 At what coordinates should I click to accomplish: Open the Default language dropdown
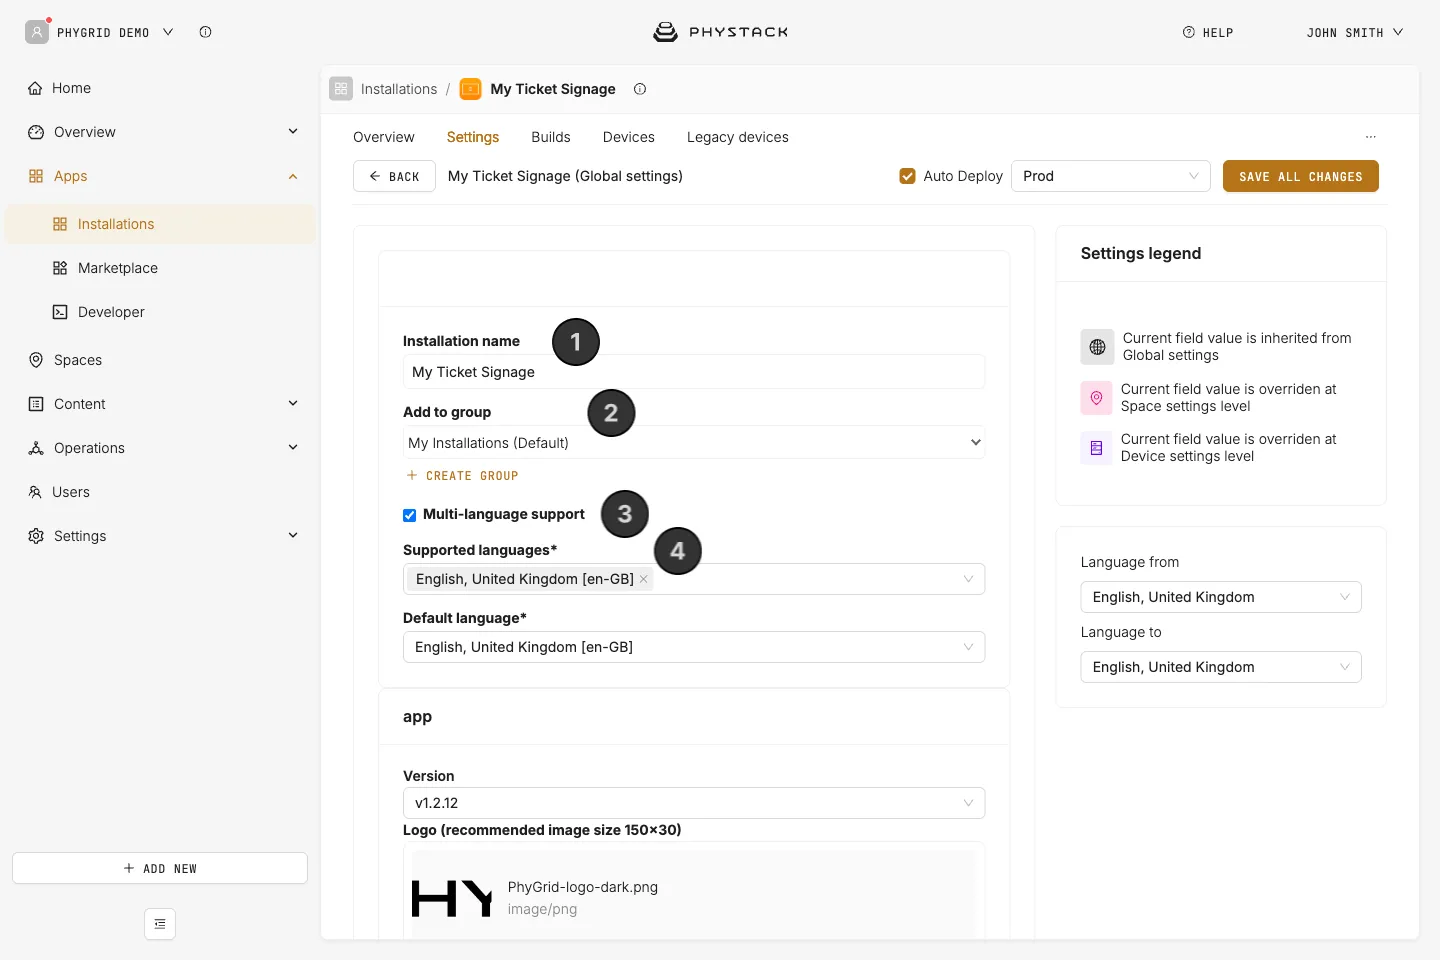pyautogui.click(x=694, y=647)
